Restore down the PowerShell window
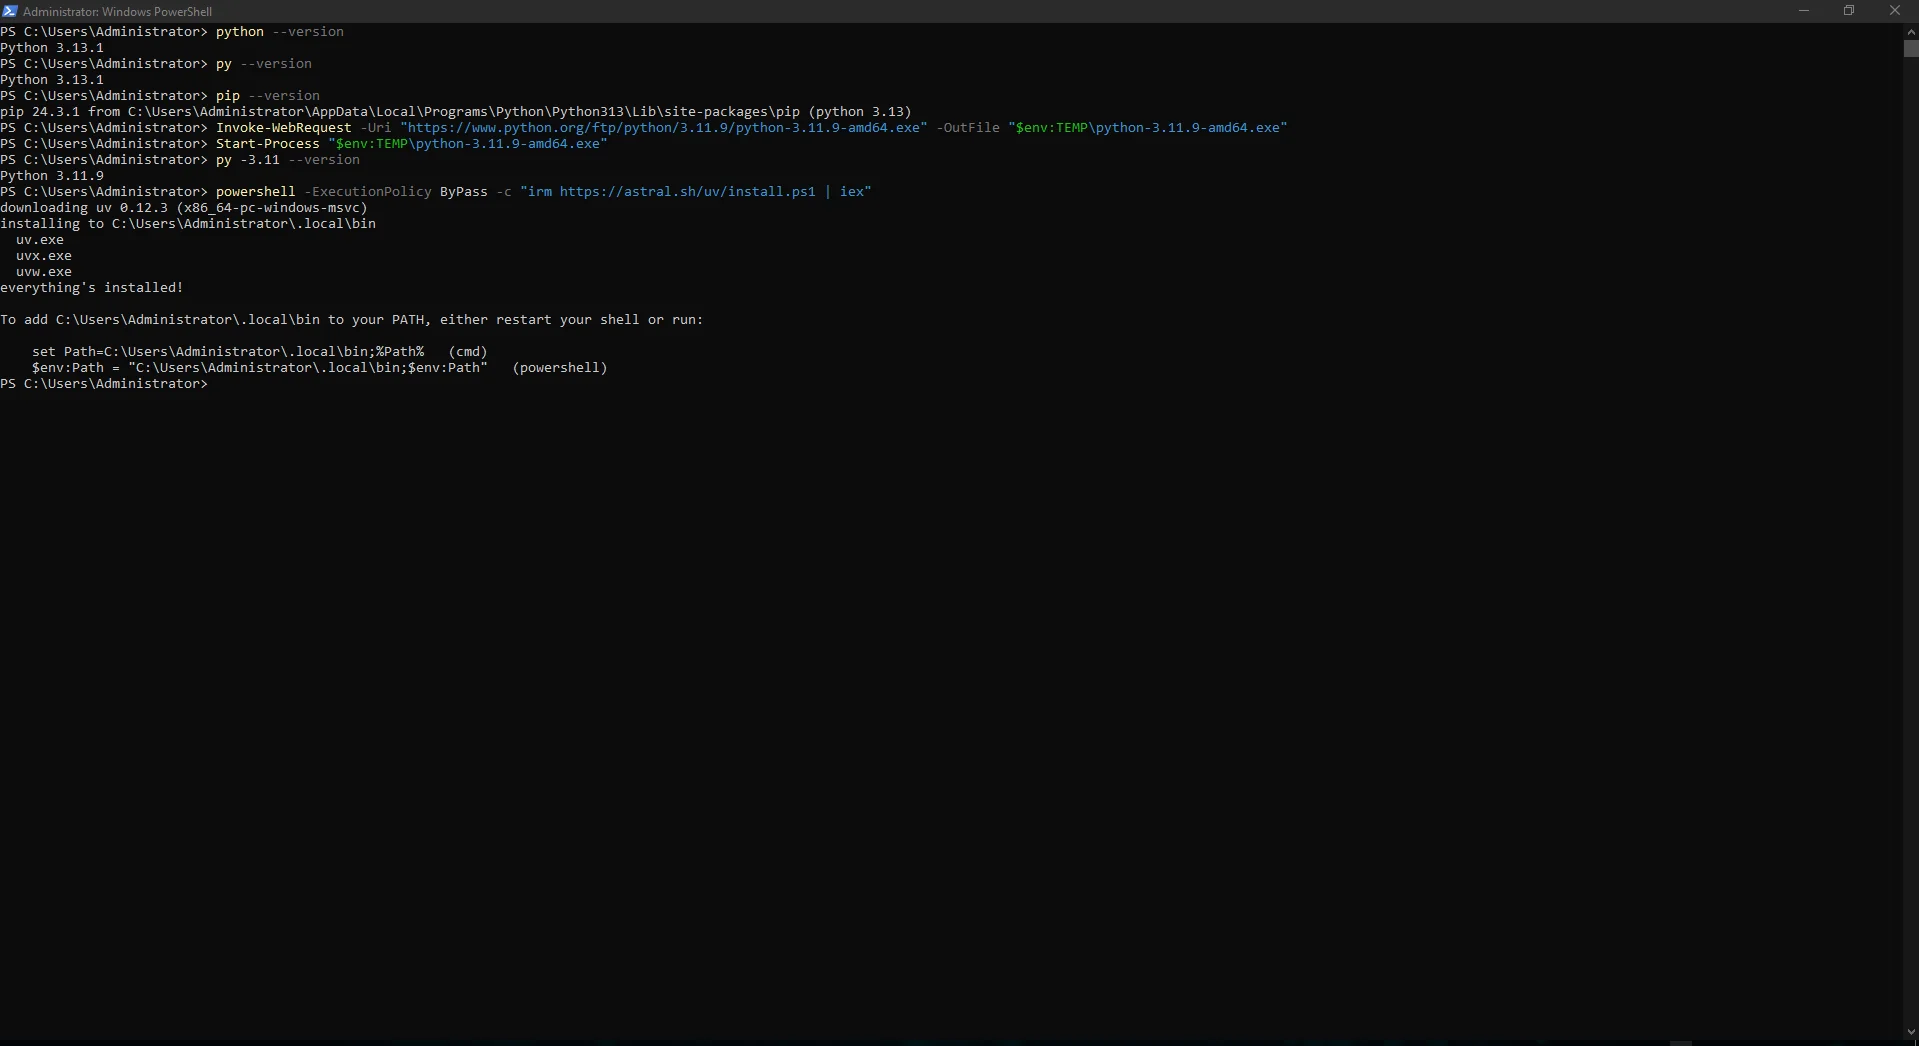The image size is (1919, 1046). pos(1849,11)
